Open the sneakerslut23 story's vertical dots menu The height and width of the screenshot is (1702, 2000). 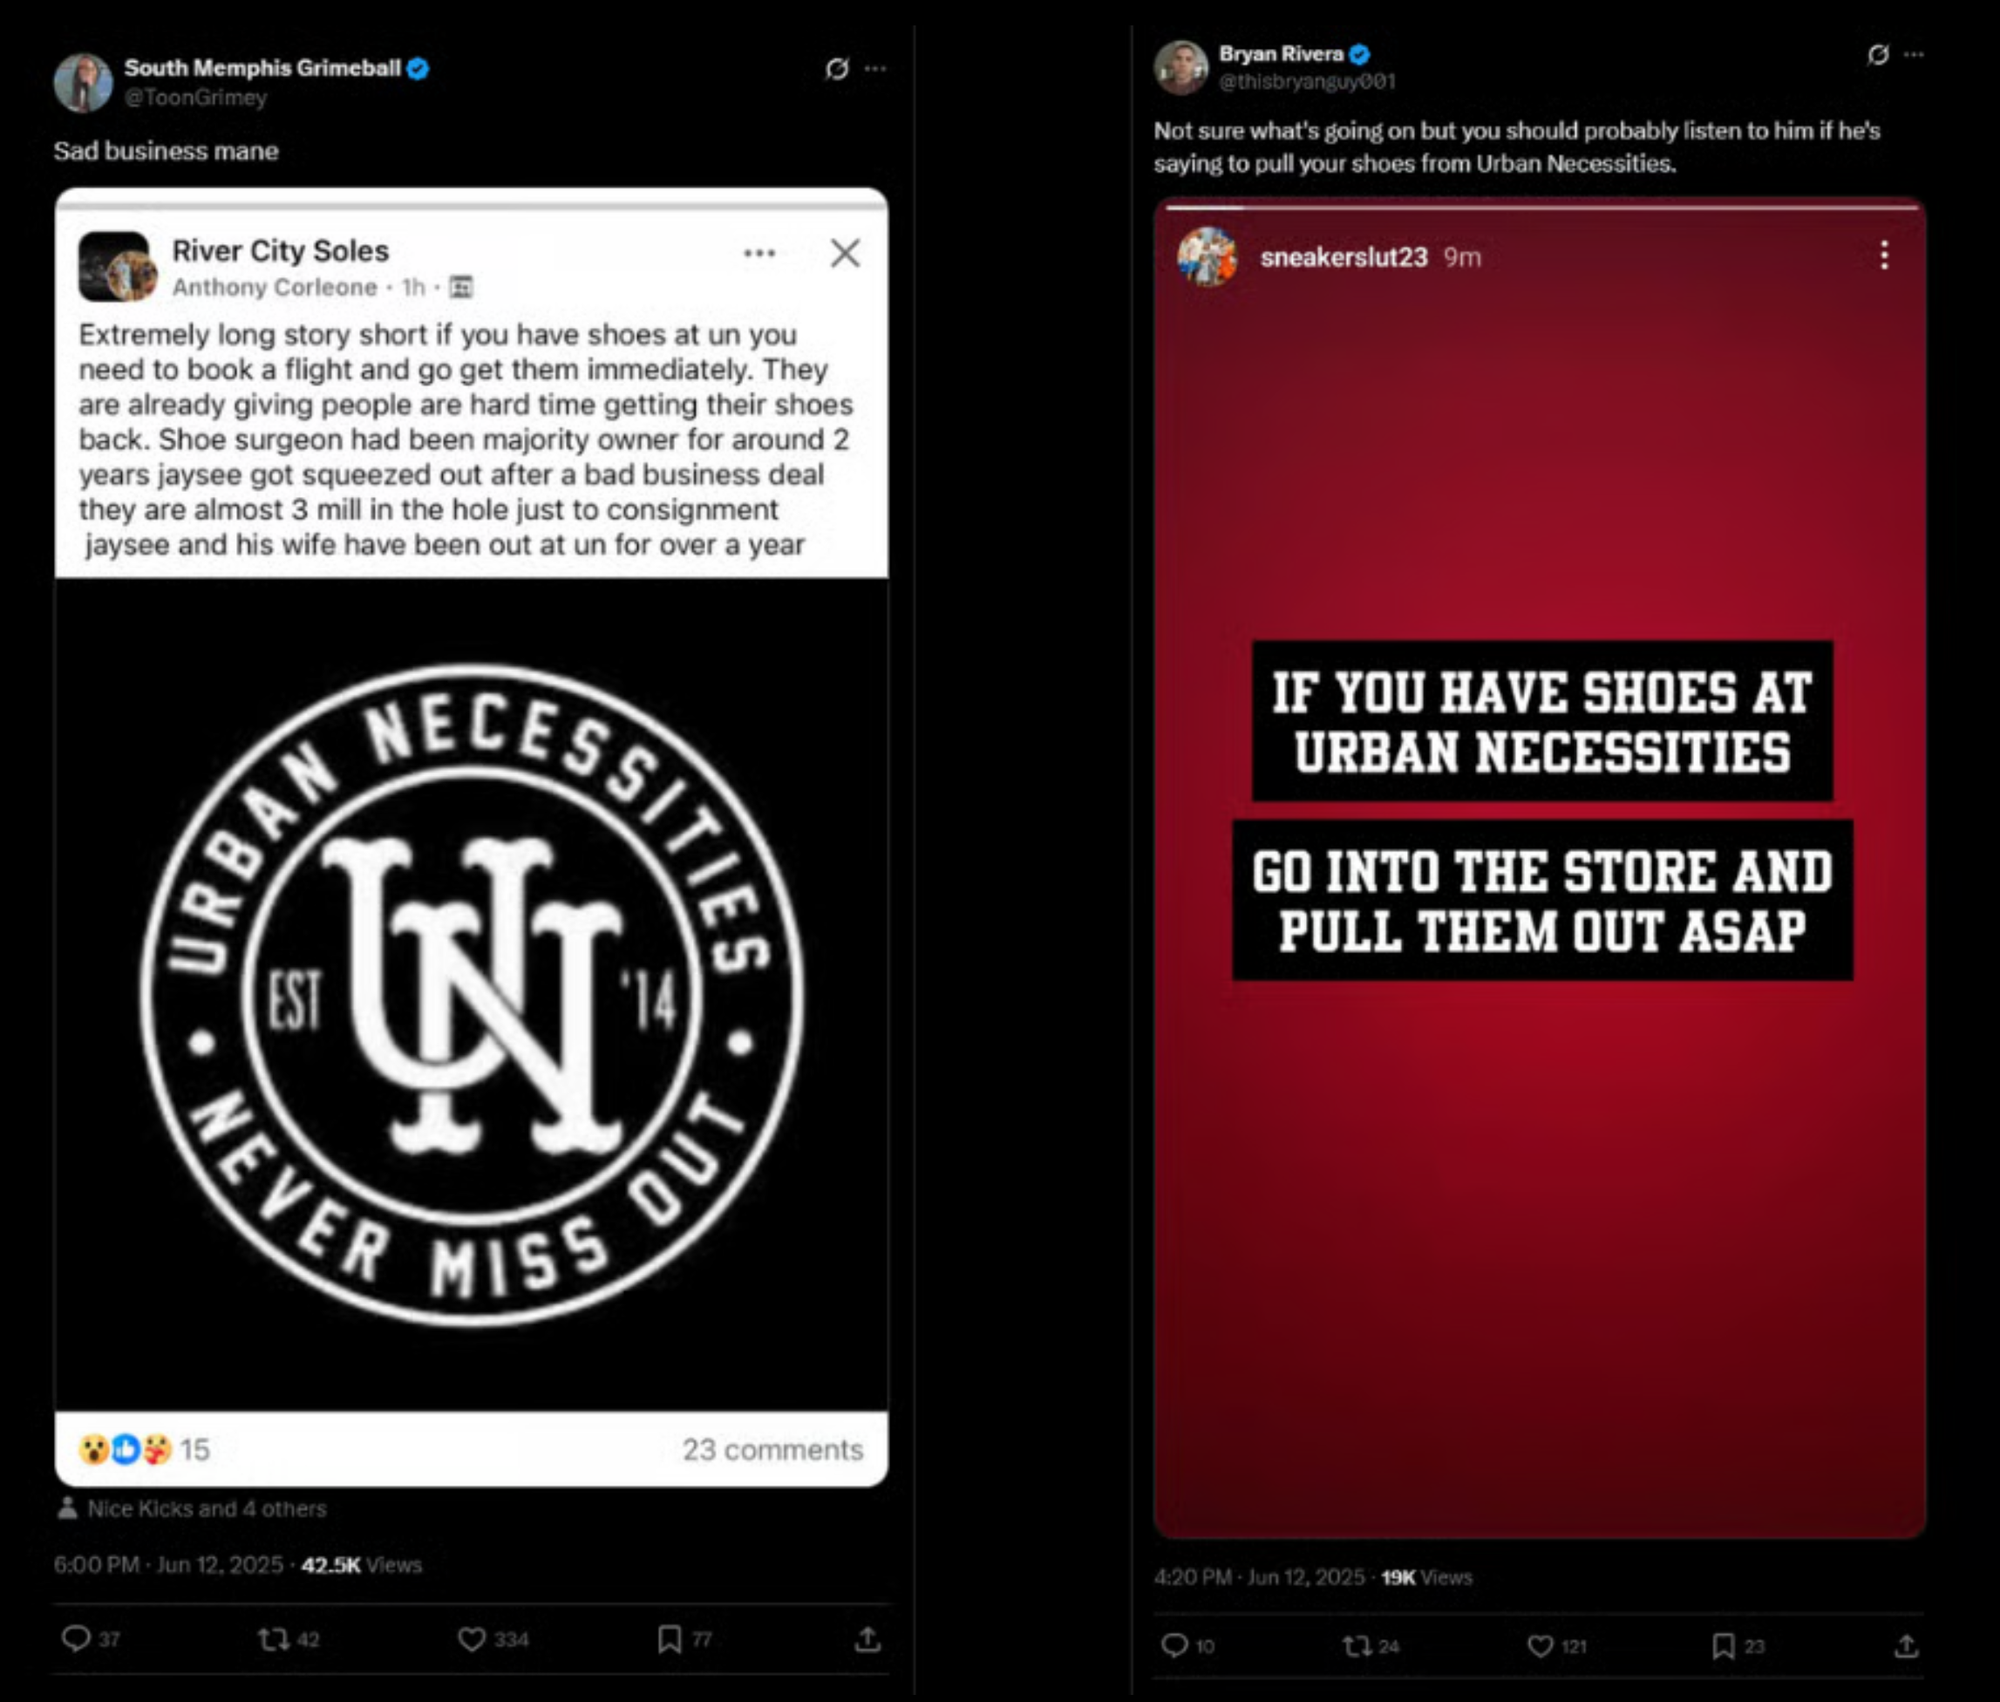click(1884, 256)
